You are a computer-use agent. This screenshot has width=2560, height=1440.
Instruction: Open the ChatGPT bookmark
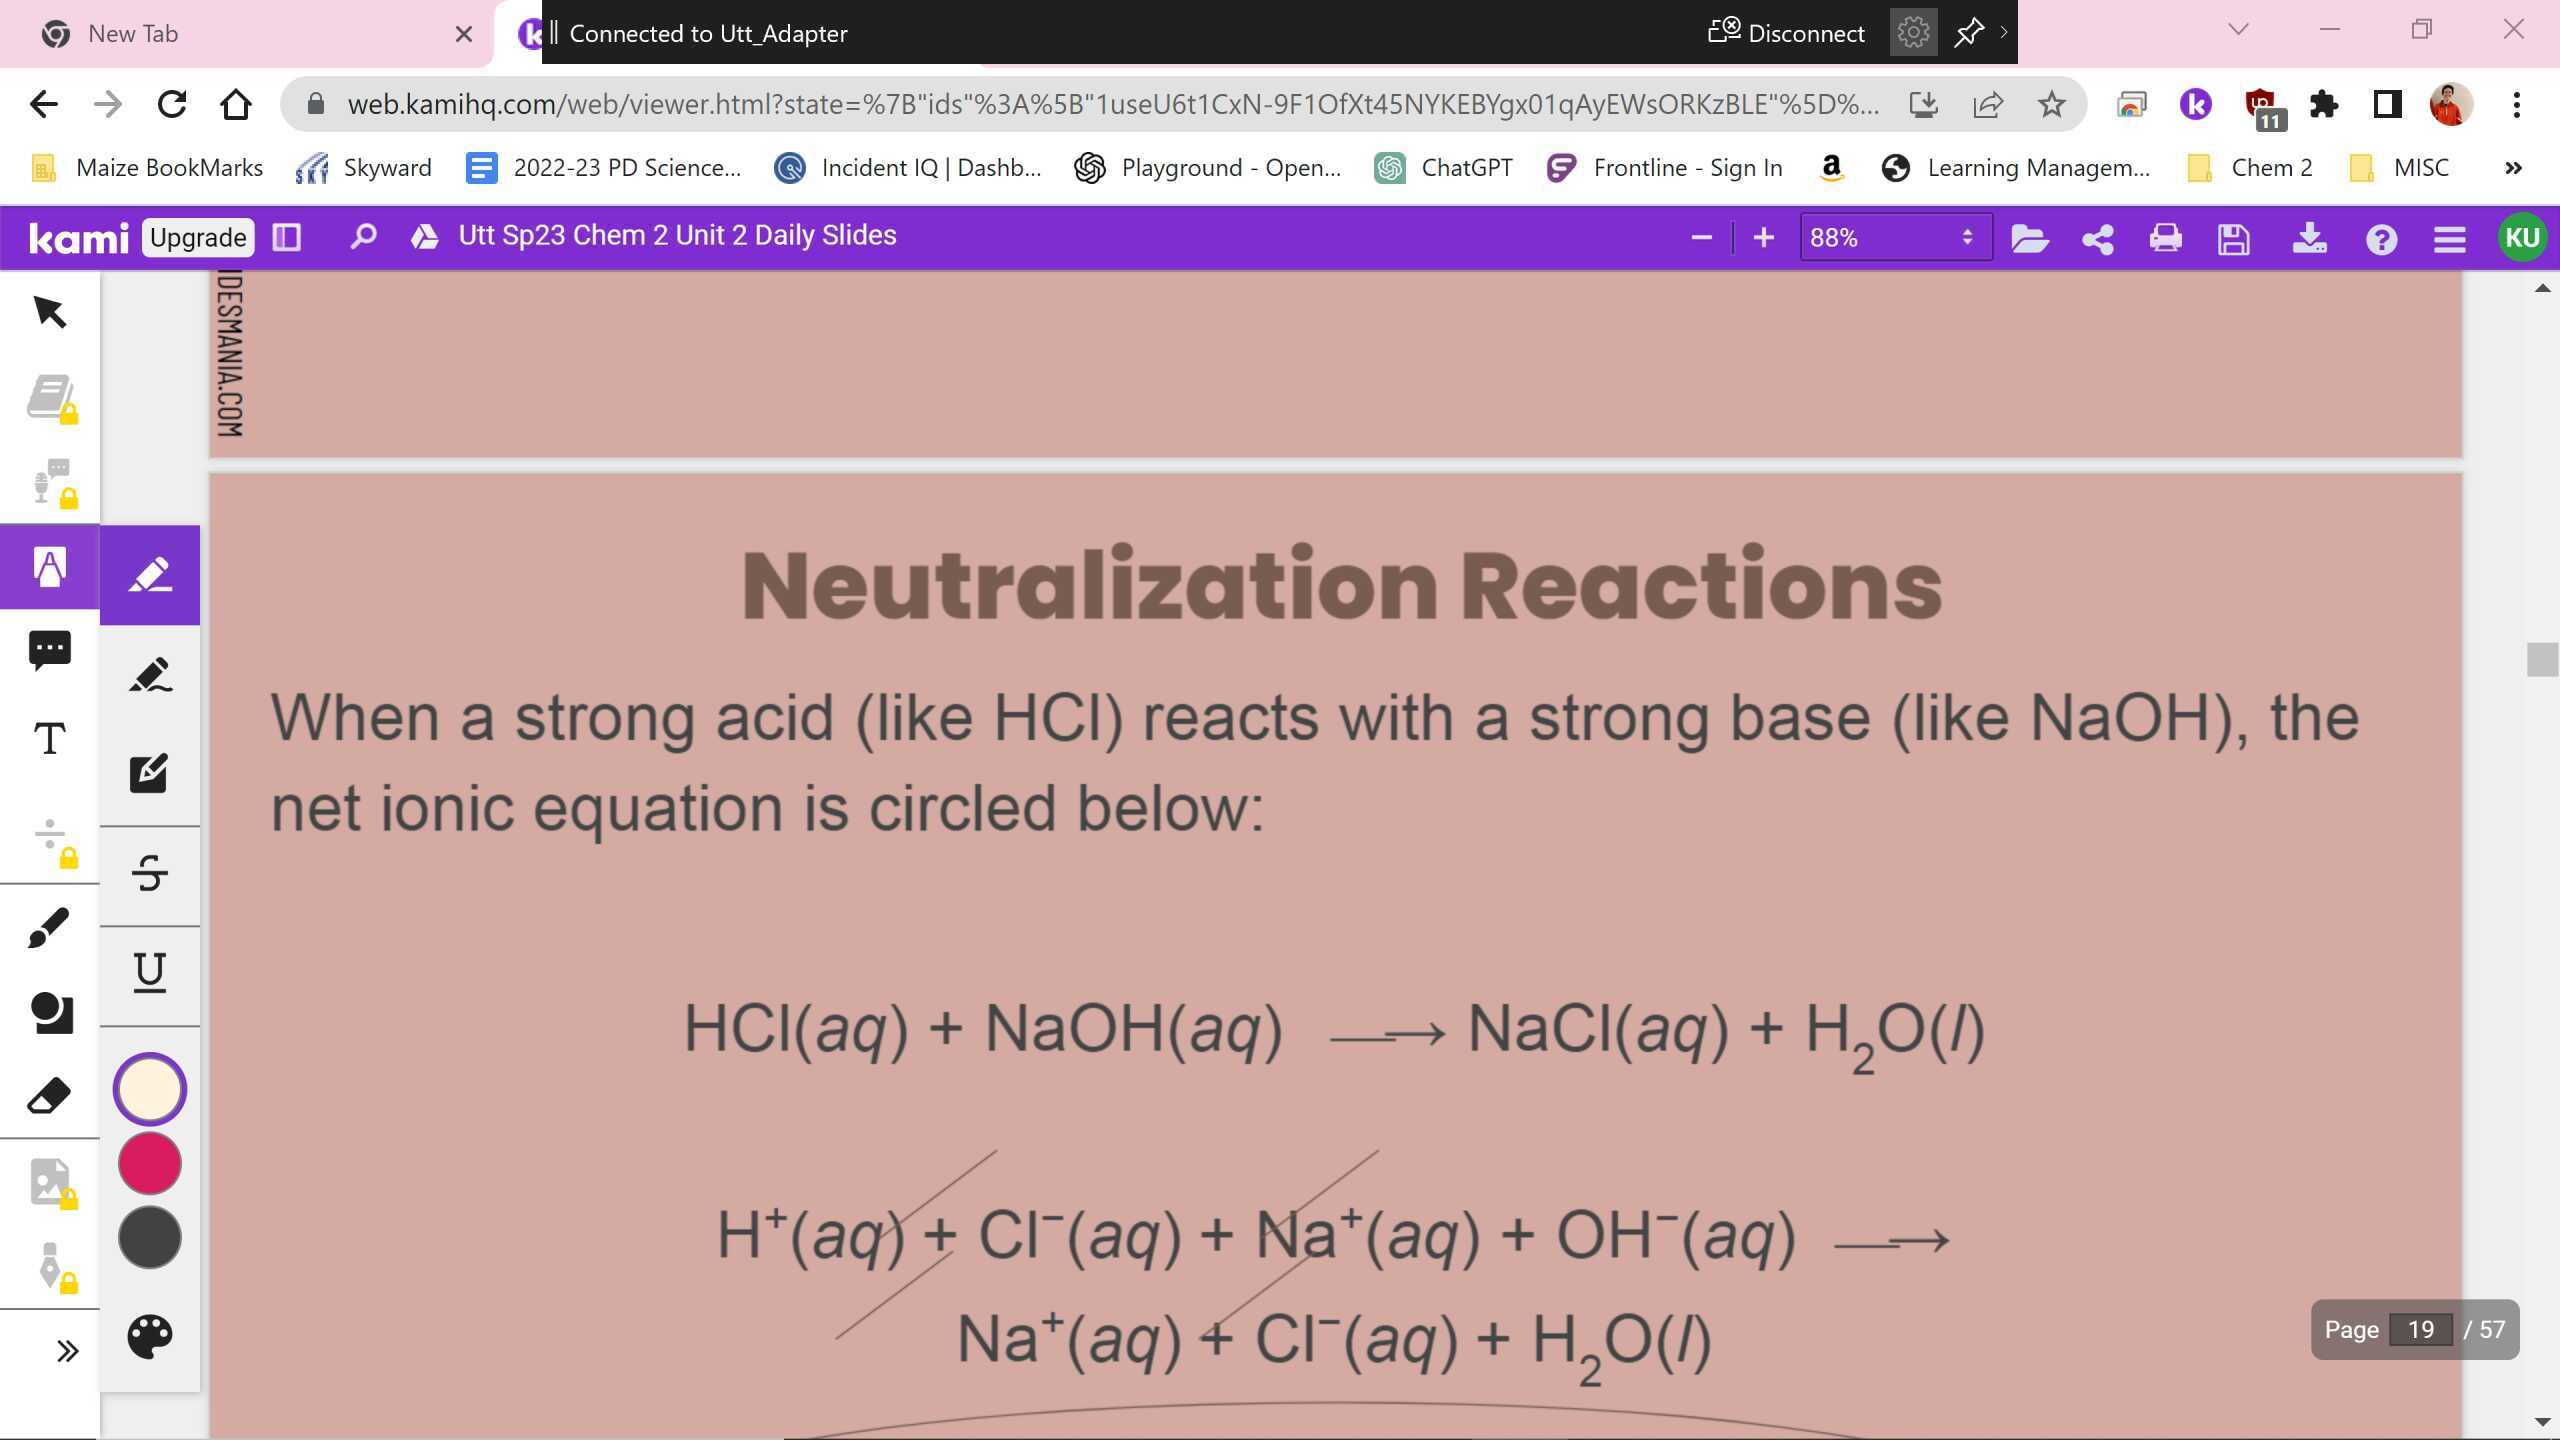click(x=1444, y=168)
